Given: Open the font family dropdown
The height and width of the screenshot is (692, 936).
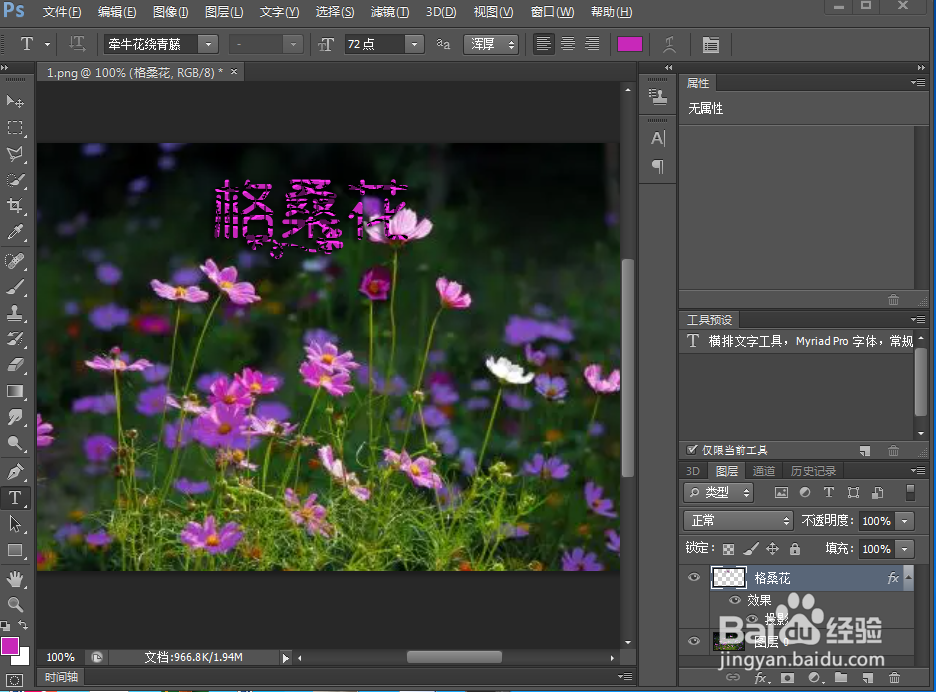Looking at the screenshot, I should [x=208, y=44].
